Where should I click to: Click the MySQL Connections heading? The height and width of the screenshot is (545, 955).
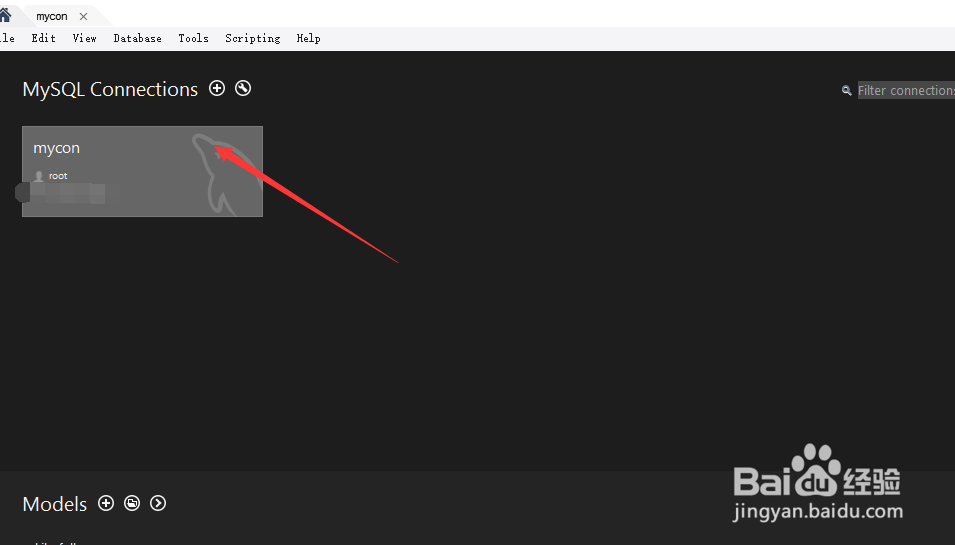(110, 90)
